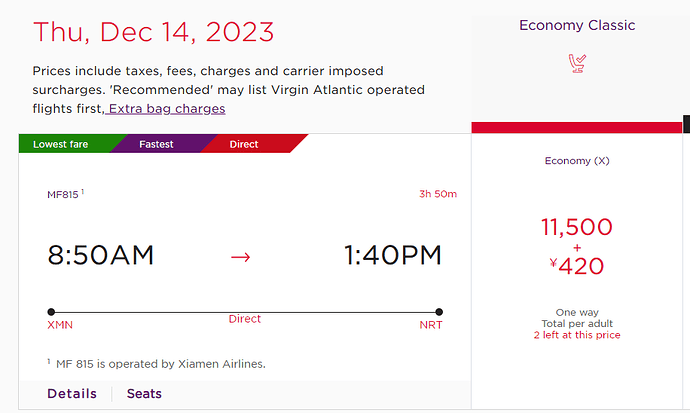Choose the 11,500 + ¥420 Economy fare
This screenshot has height=413, width=690.
point(577,246)
